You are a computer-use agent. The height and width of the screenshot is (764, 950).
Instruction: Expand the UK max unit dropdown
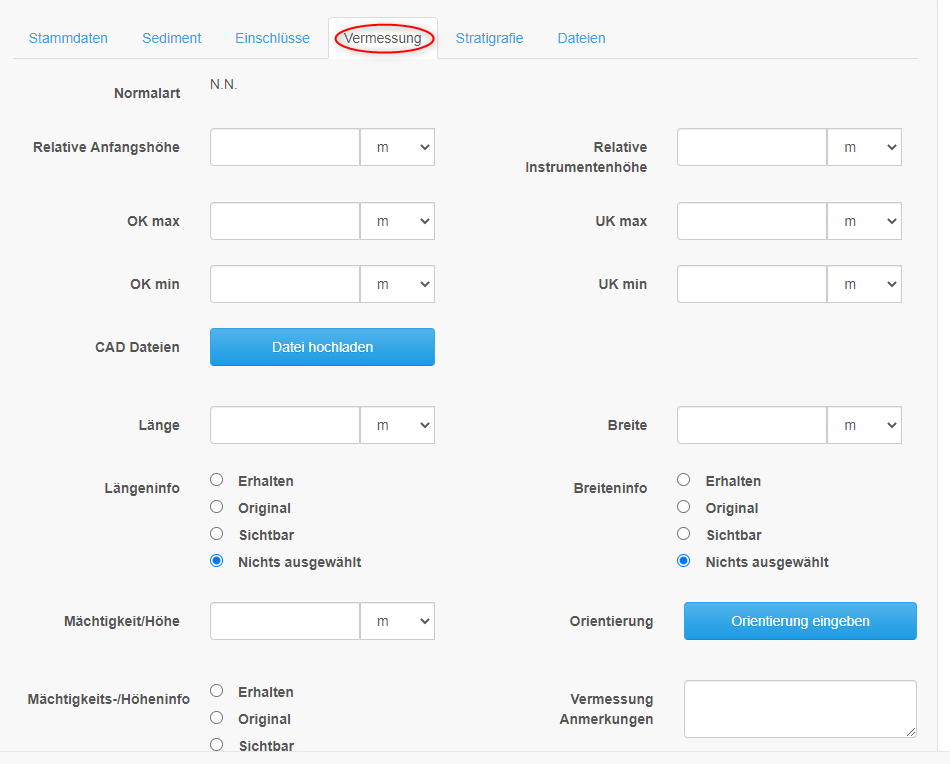click(865, 221)
